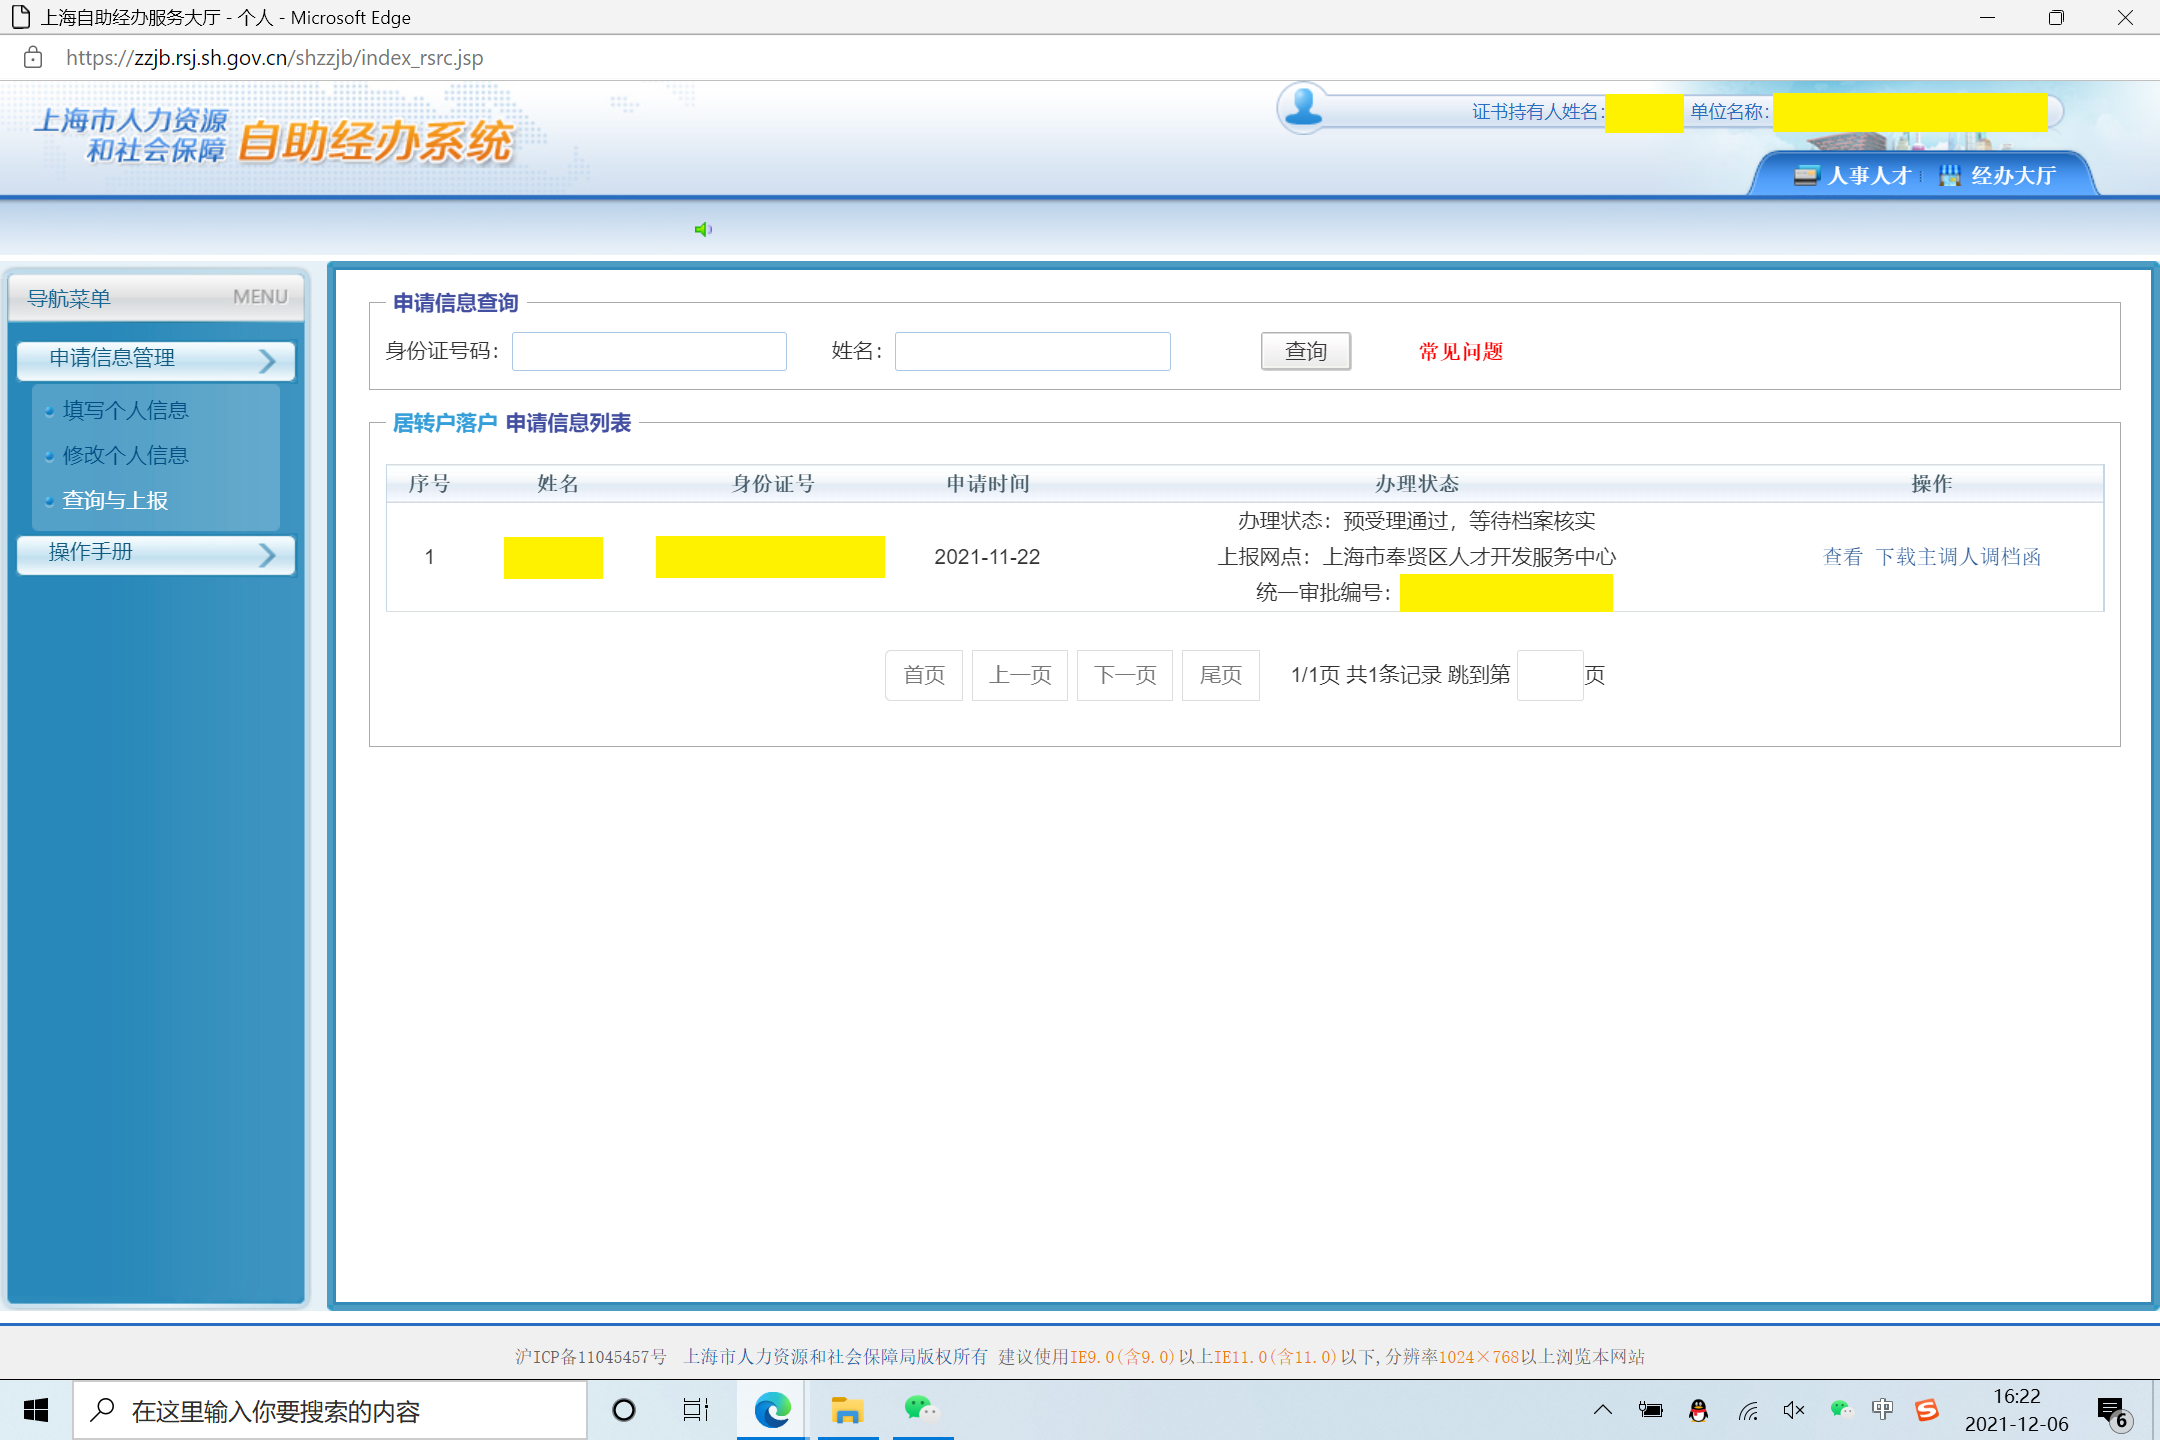Image resolution: width=2160 pixels, height=1440 pixels.
Task: Click the application date 2021-11-22 cell
Action: click(x=987, y=557)
